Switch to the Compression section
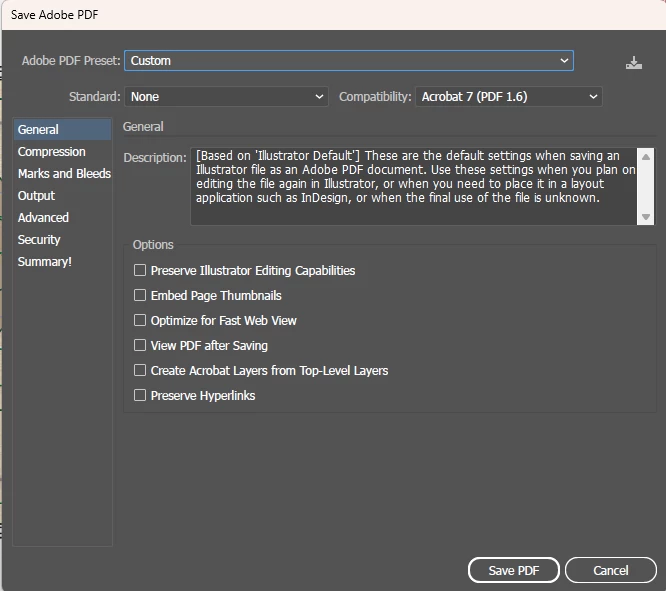 point(62,152)
